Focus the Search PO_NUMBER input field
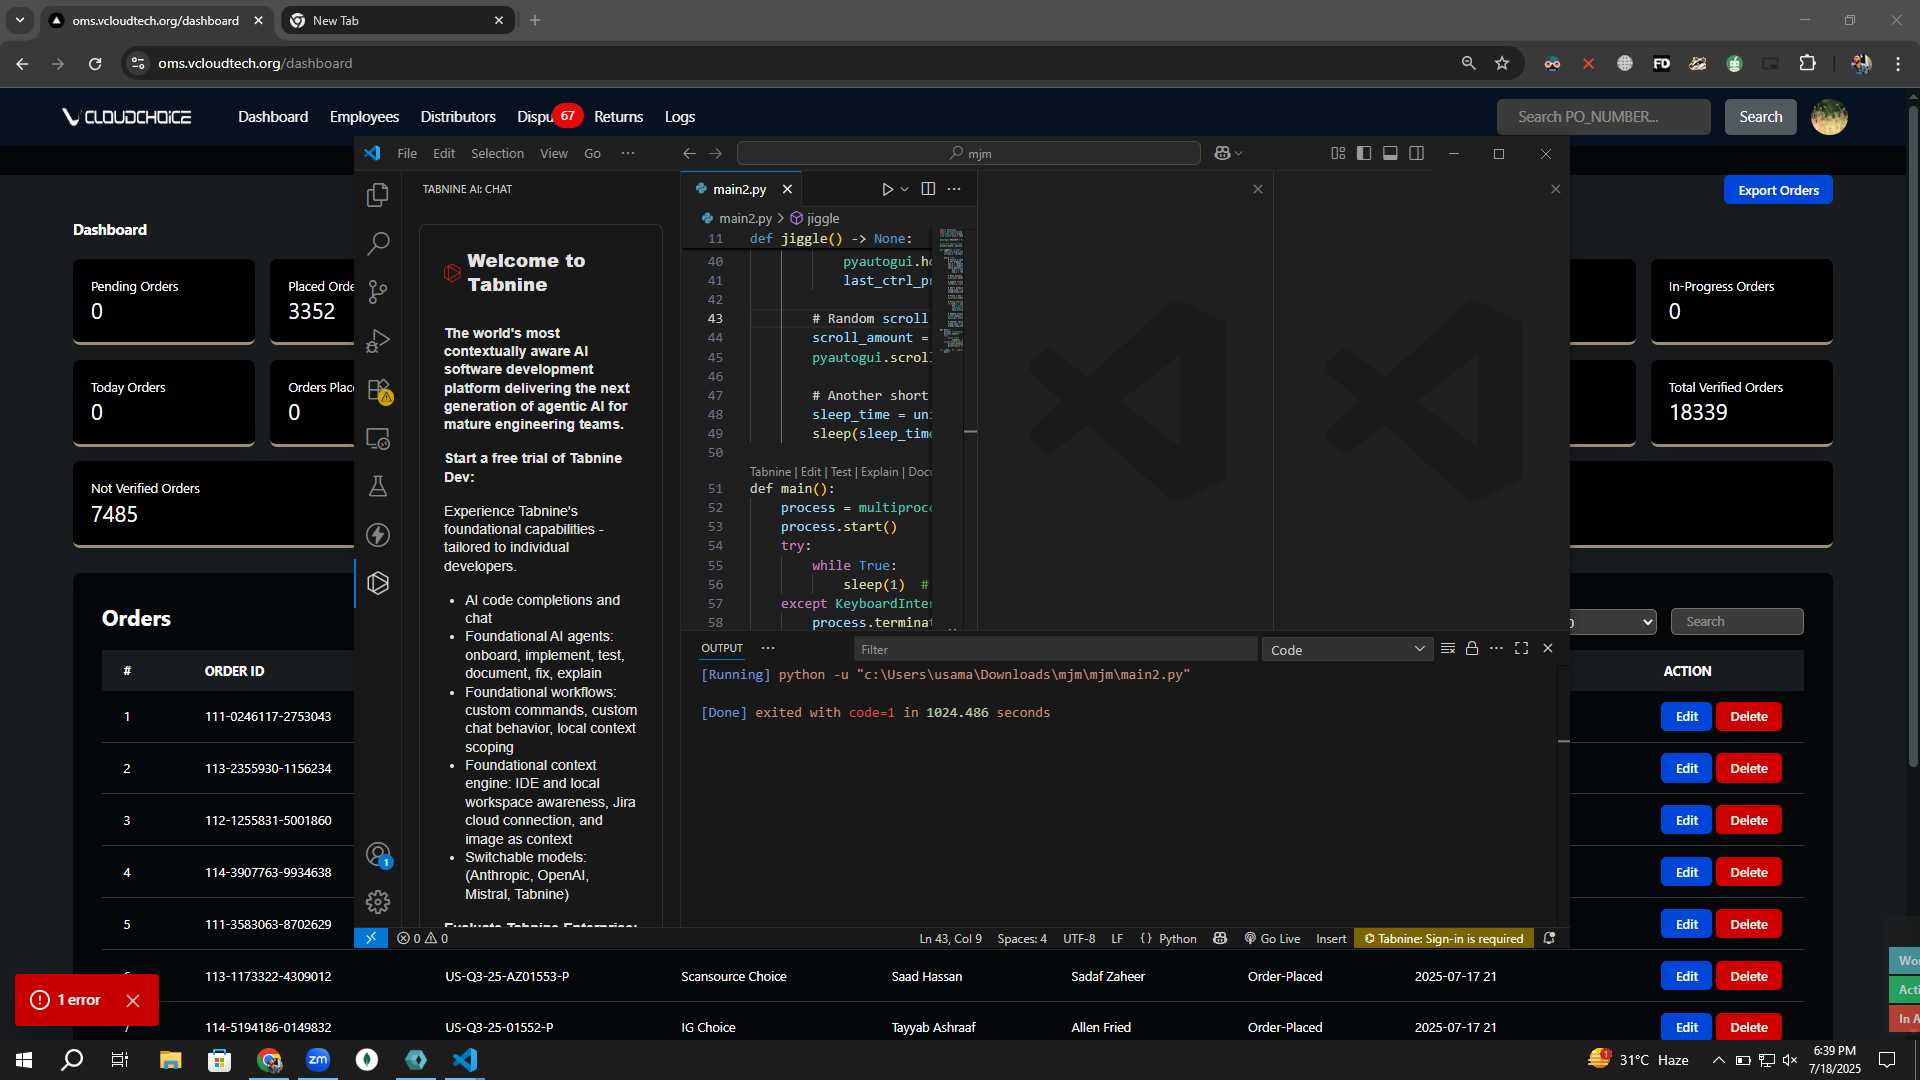 pos(1603,117)
